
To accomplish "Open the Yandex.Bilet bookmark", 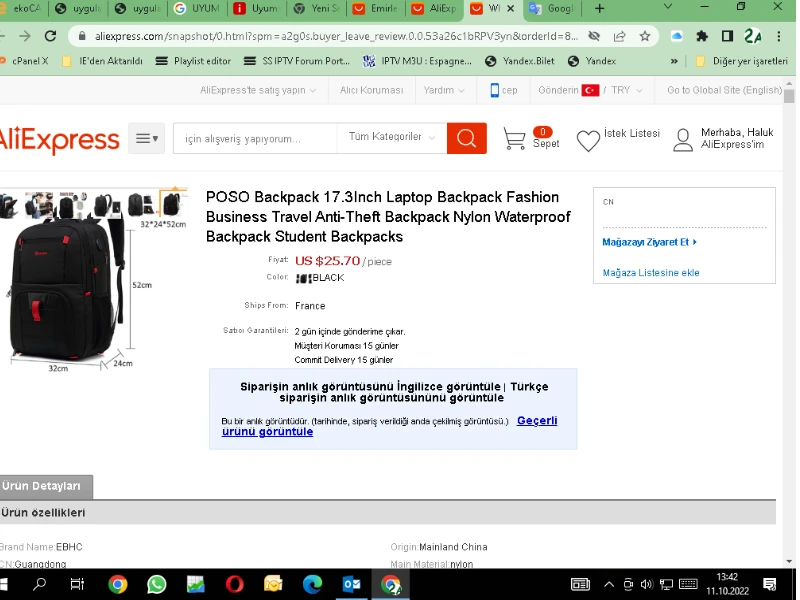I will [x=520, y=61].
